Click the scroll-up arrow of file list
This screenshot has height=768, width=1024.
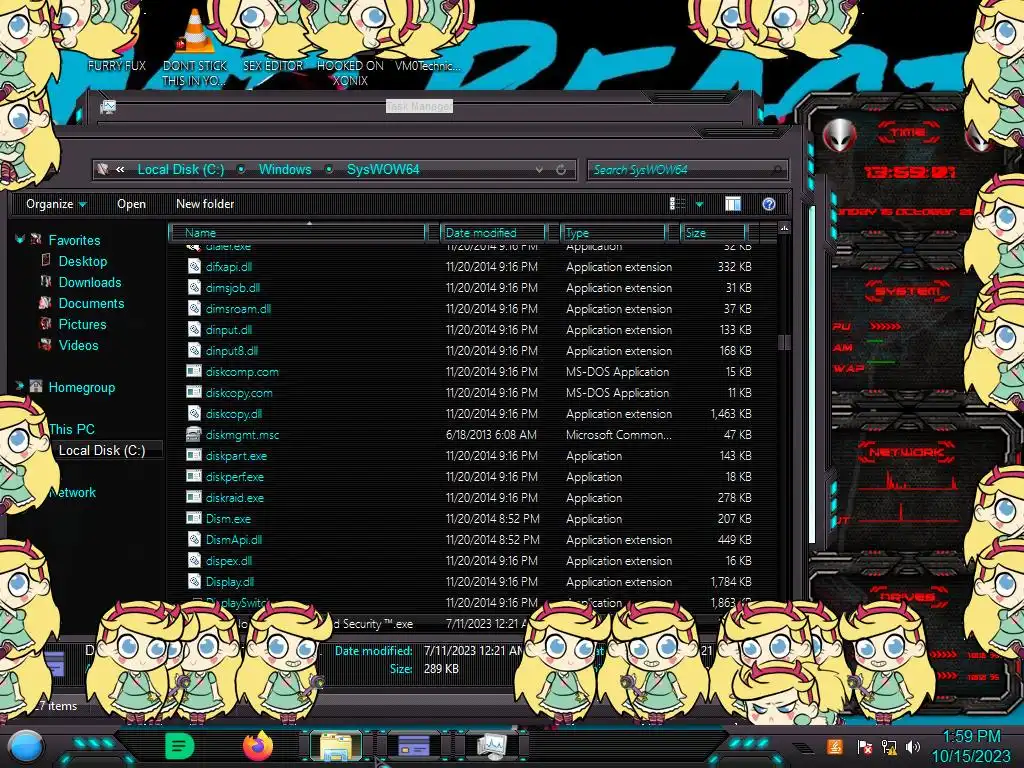(x=784, y=228)
